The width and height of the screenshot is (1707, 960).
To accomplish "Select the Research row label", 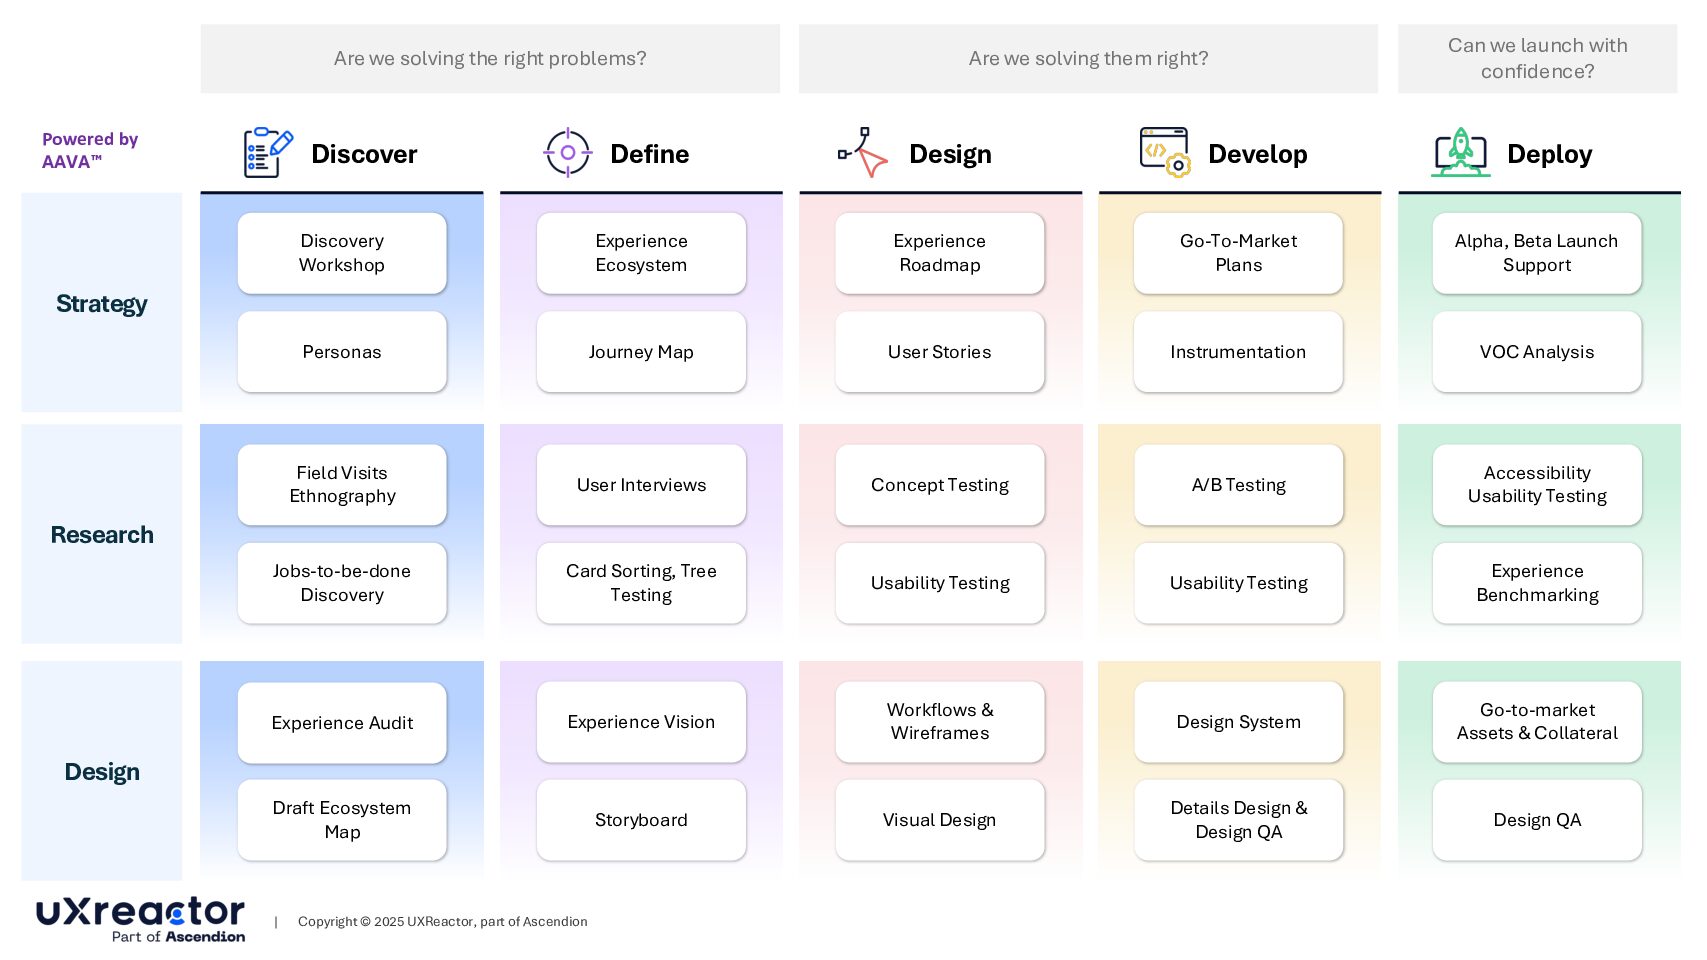I will (x=102, y=534).
